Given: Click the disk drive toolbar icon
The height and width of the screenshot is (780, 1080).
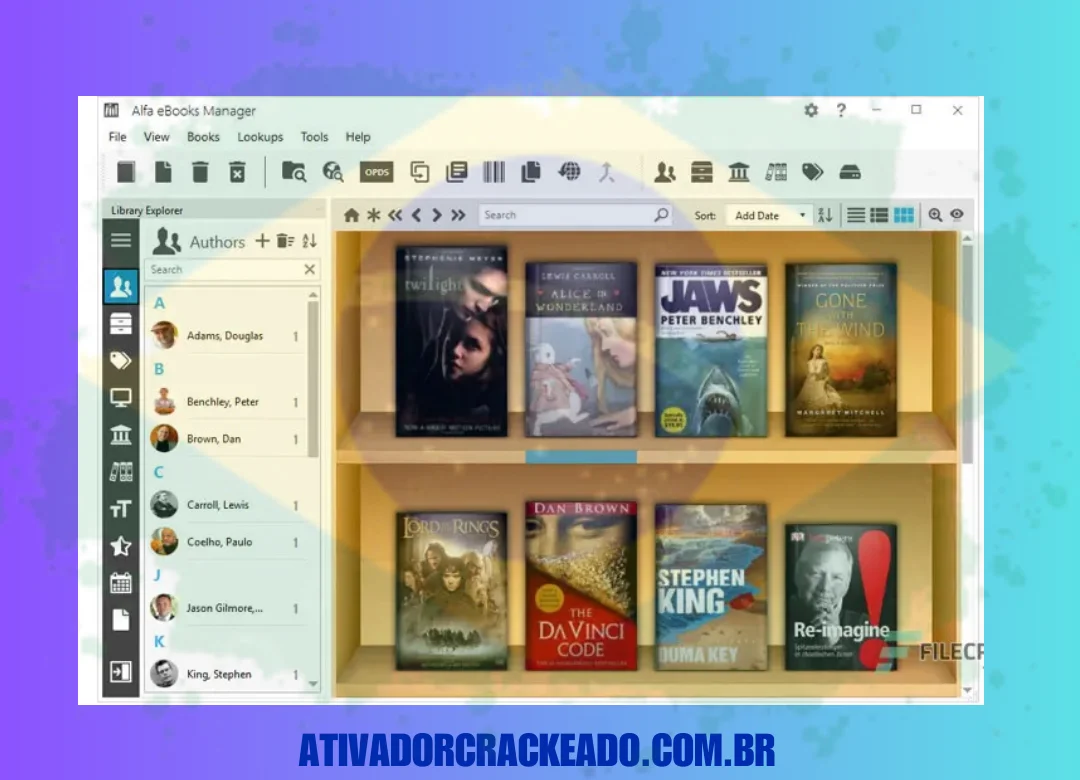Looking at the screenshot, I should pos(850,172).
